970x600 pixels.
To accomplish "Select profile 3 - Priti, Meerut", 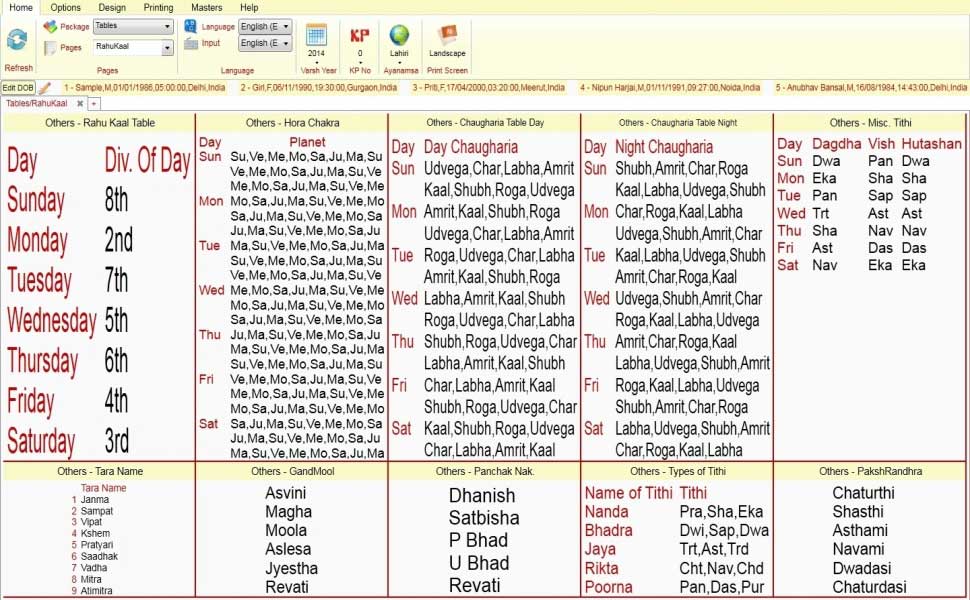I will click(489, 88).
